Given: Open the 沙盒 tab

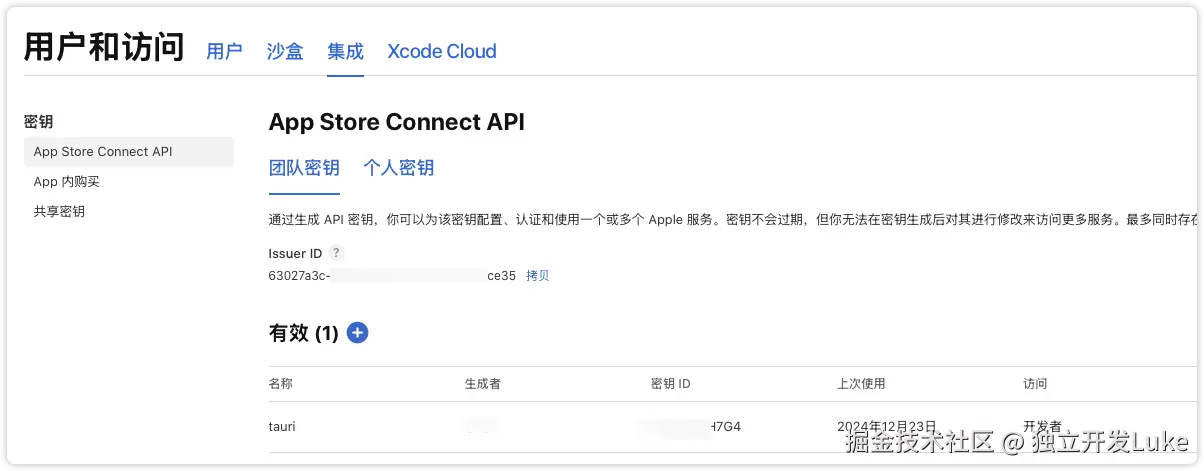Looking at the screenshot, I should [x=285, y=51].
